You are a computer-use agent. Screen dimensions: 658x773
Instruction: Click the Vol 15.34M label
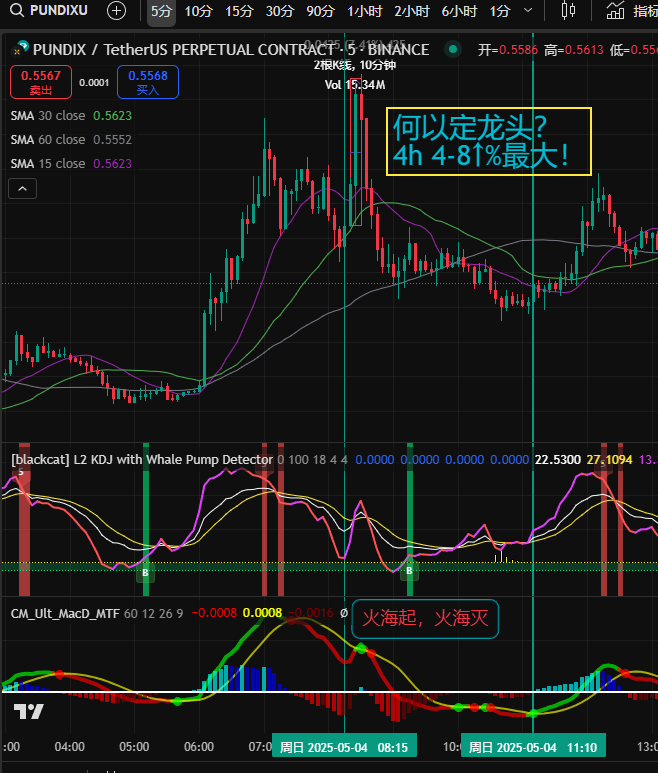tap(355, 85)
